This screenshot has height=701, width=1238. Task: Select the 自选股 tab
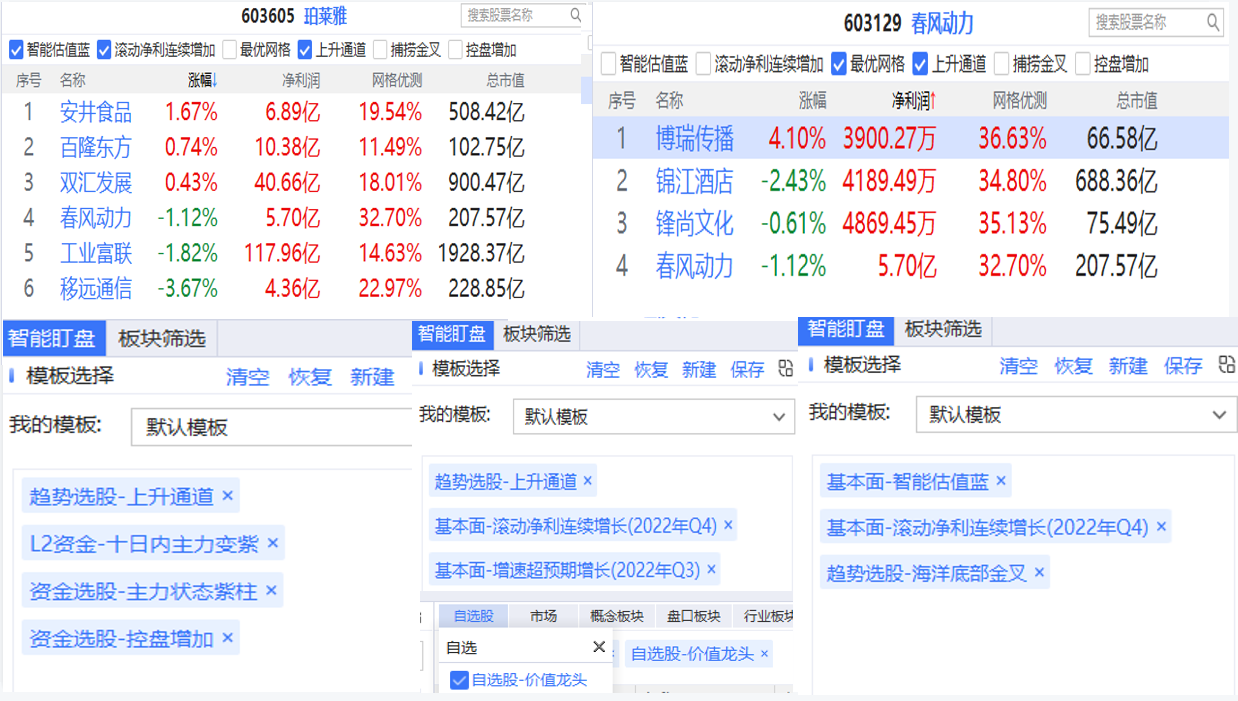point(474,616)
